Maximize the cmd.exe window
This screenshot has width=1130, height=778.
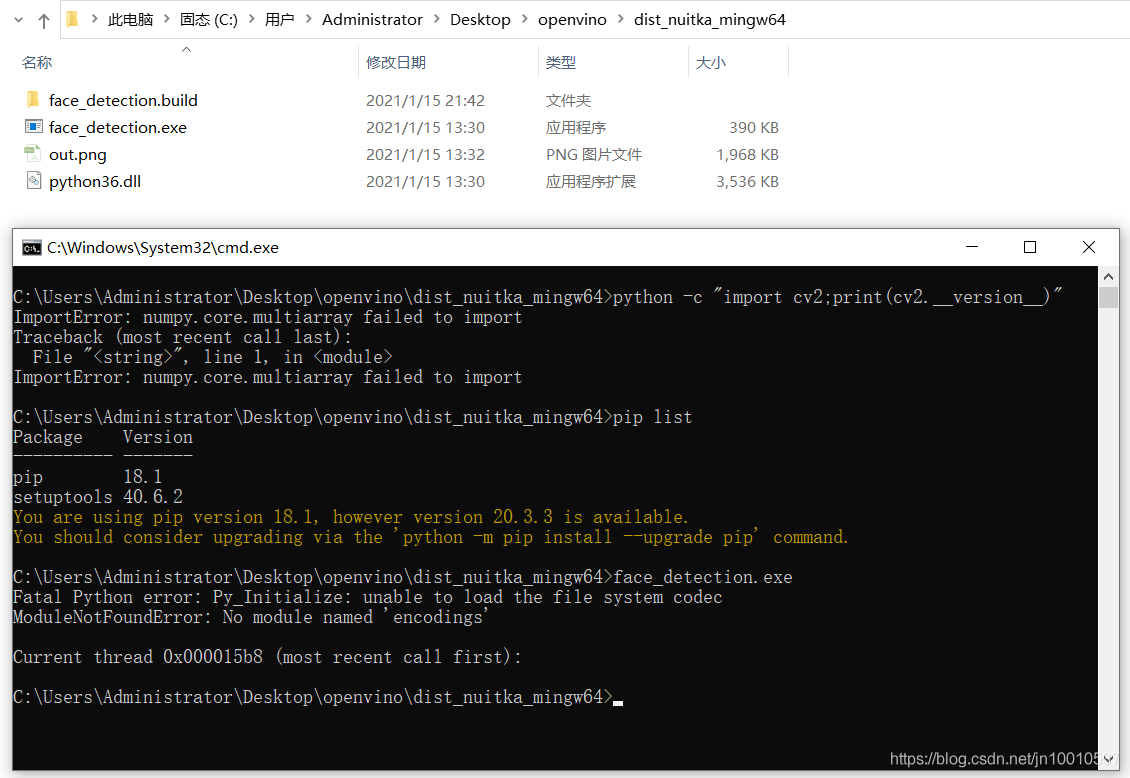[x=1030, y=247]
